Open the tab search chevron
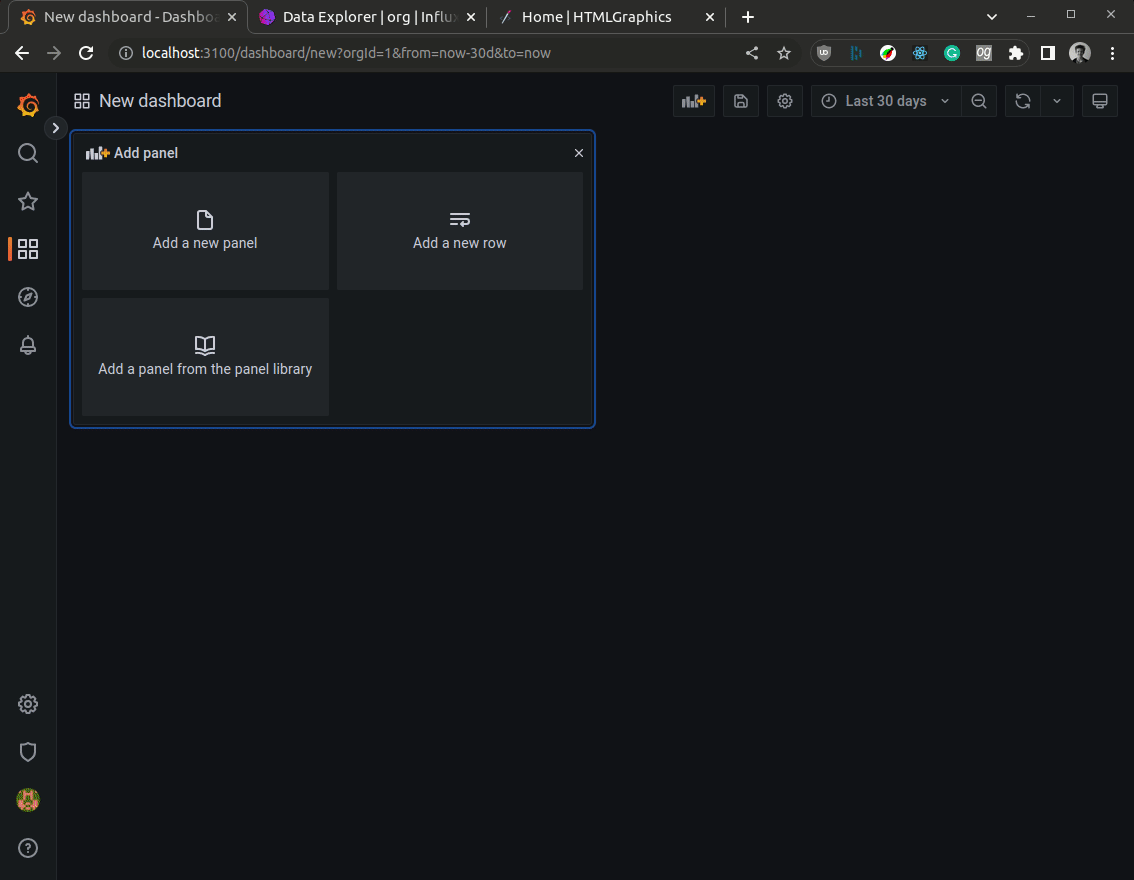The image size is (1134, 880). point(992,17)
